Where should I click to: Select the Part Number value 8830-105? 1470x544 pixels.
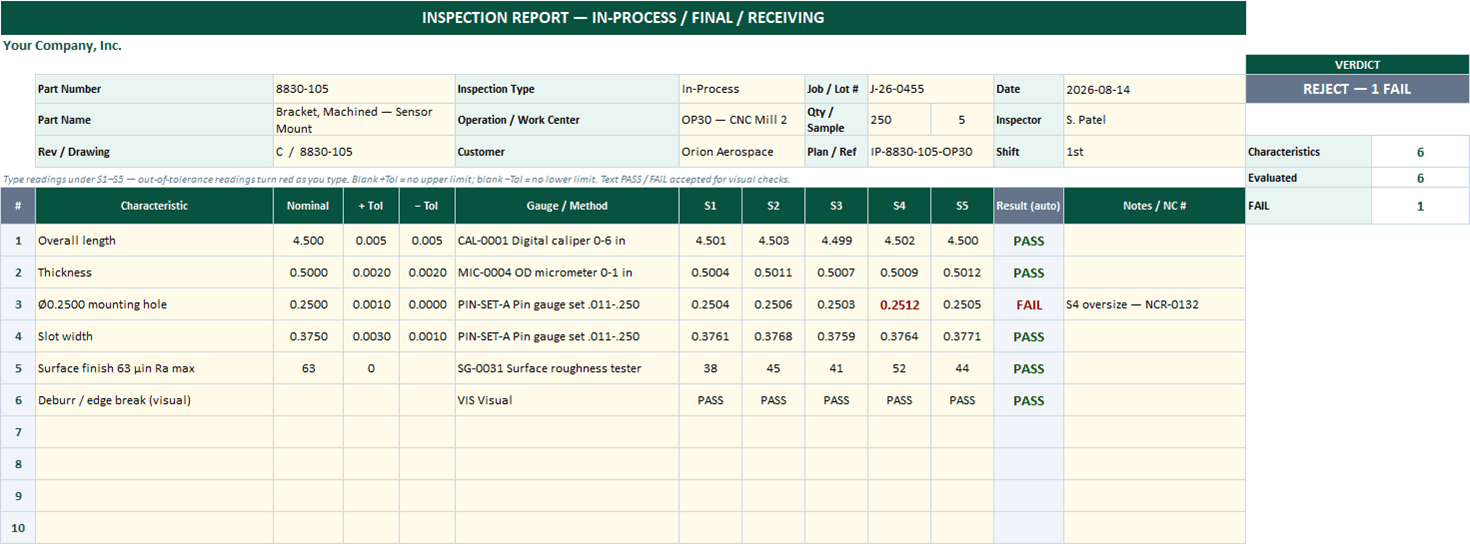pyautogui.click(x=364, y=89)
